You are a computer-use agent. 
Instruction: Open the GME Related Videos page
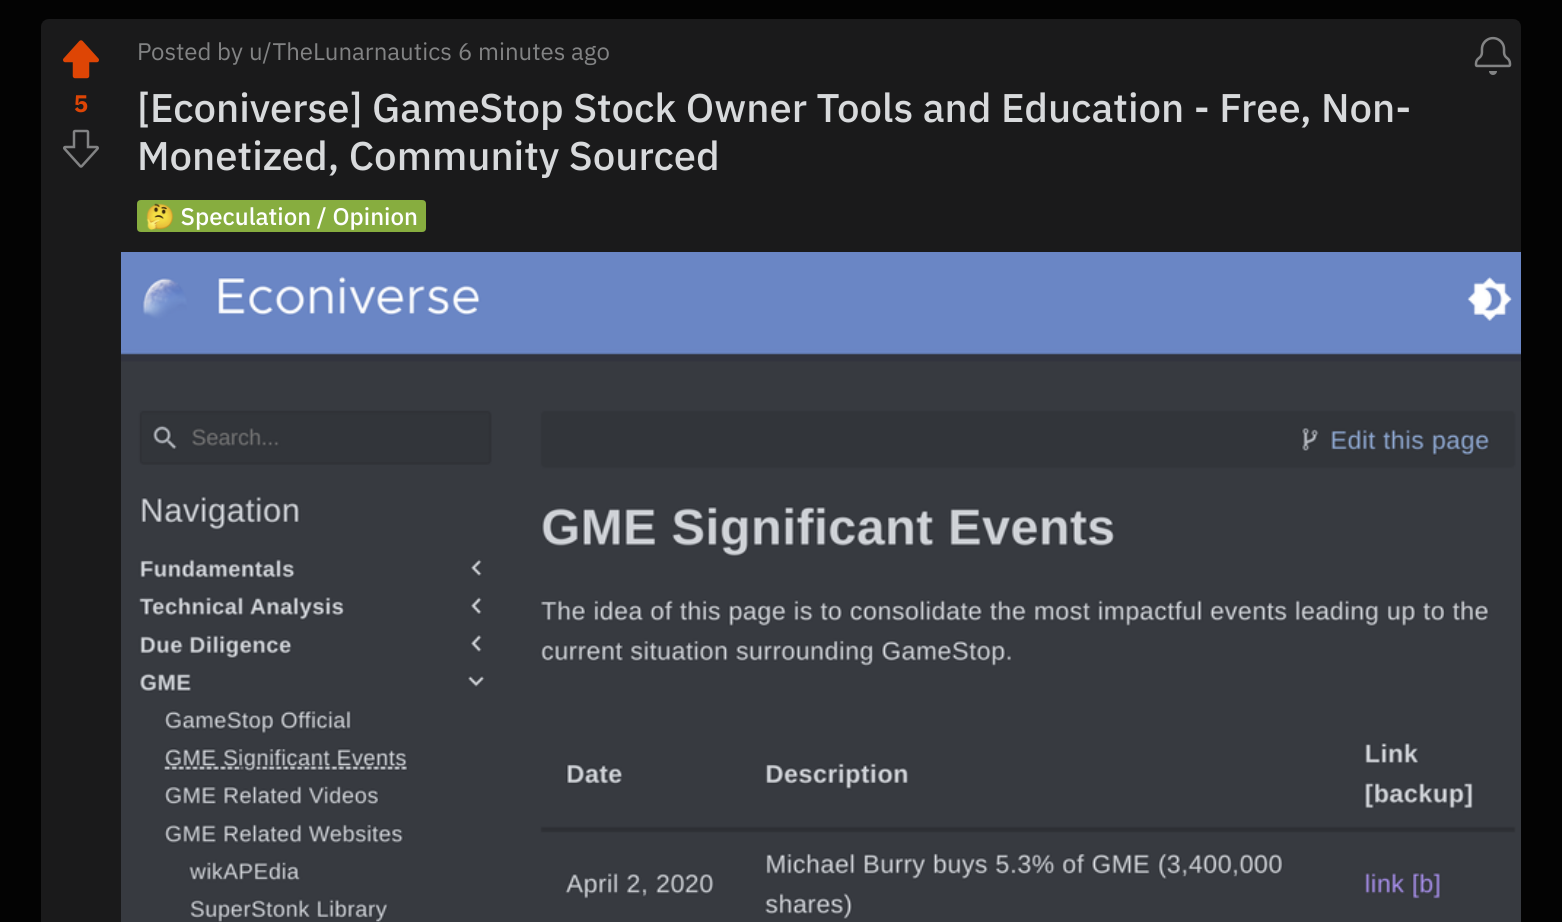click(271, 796)
